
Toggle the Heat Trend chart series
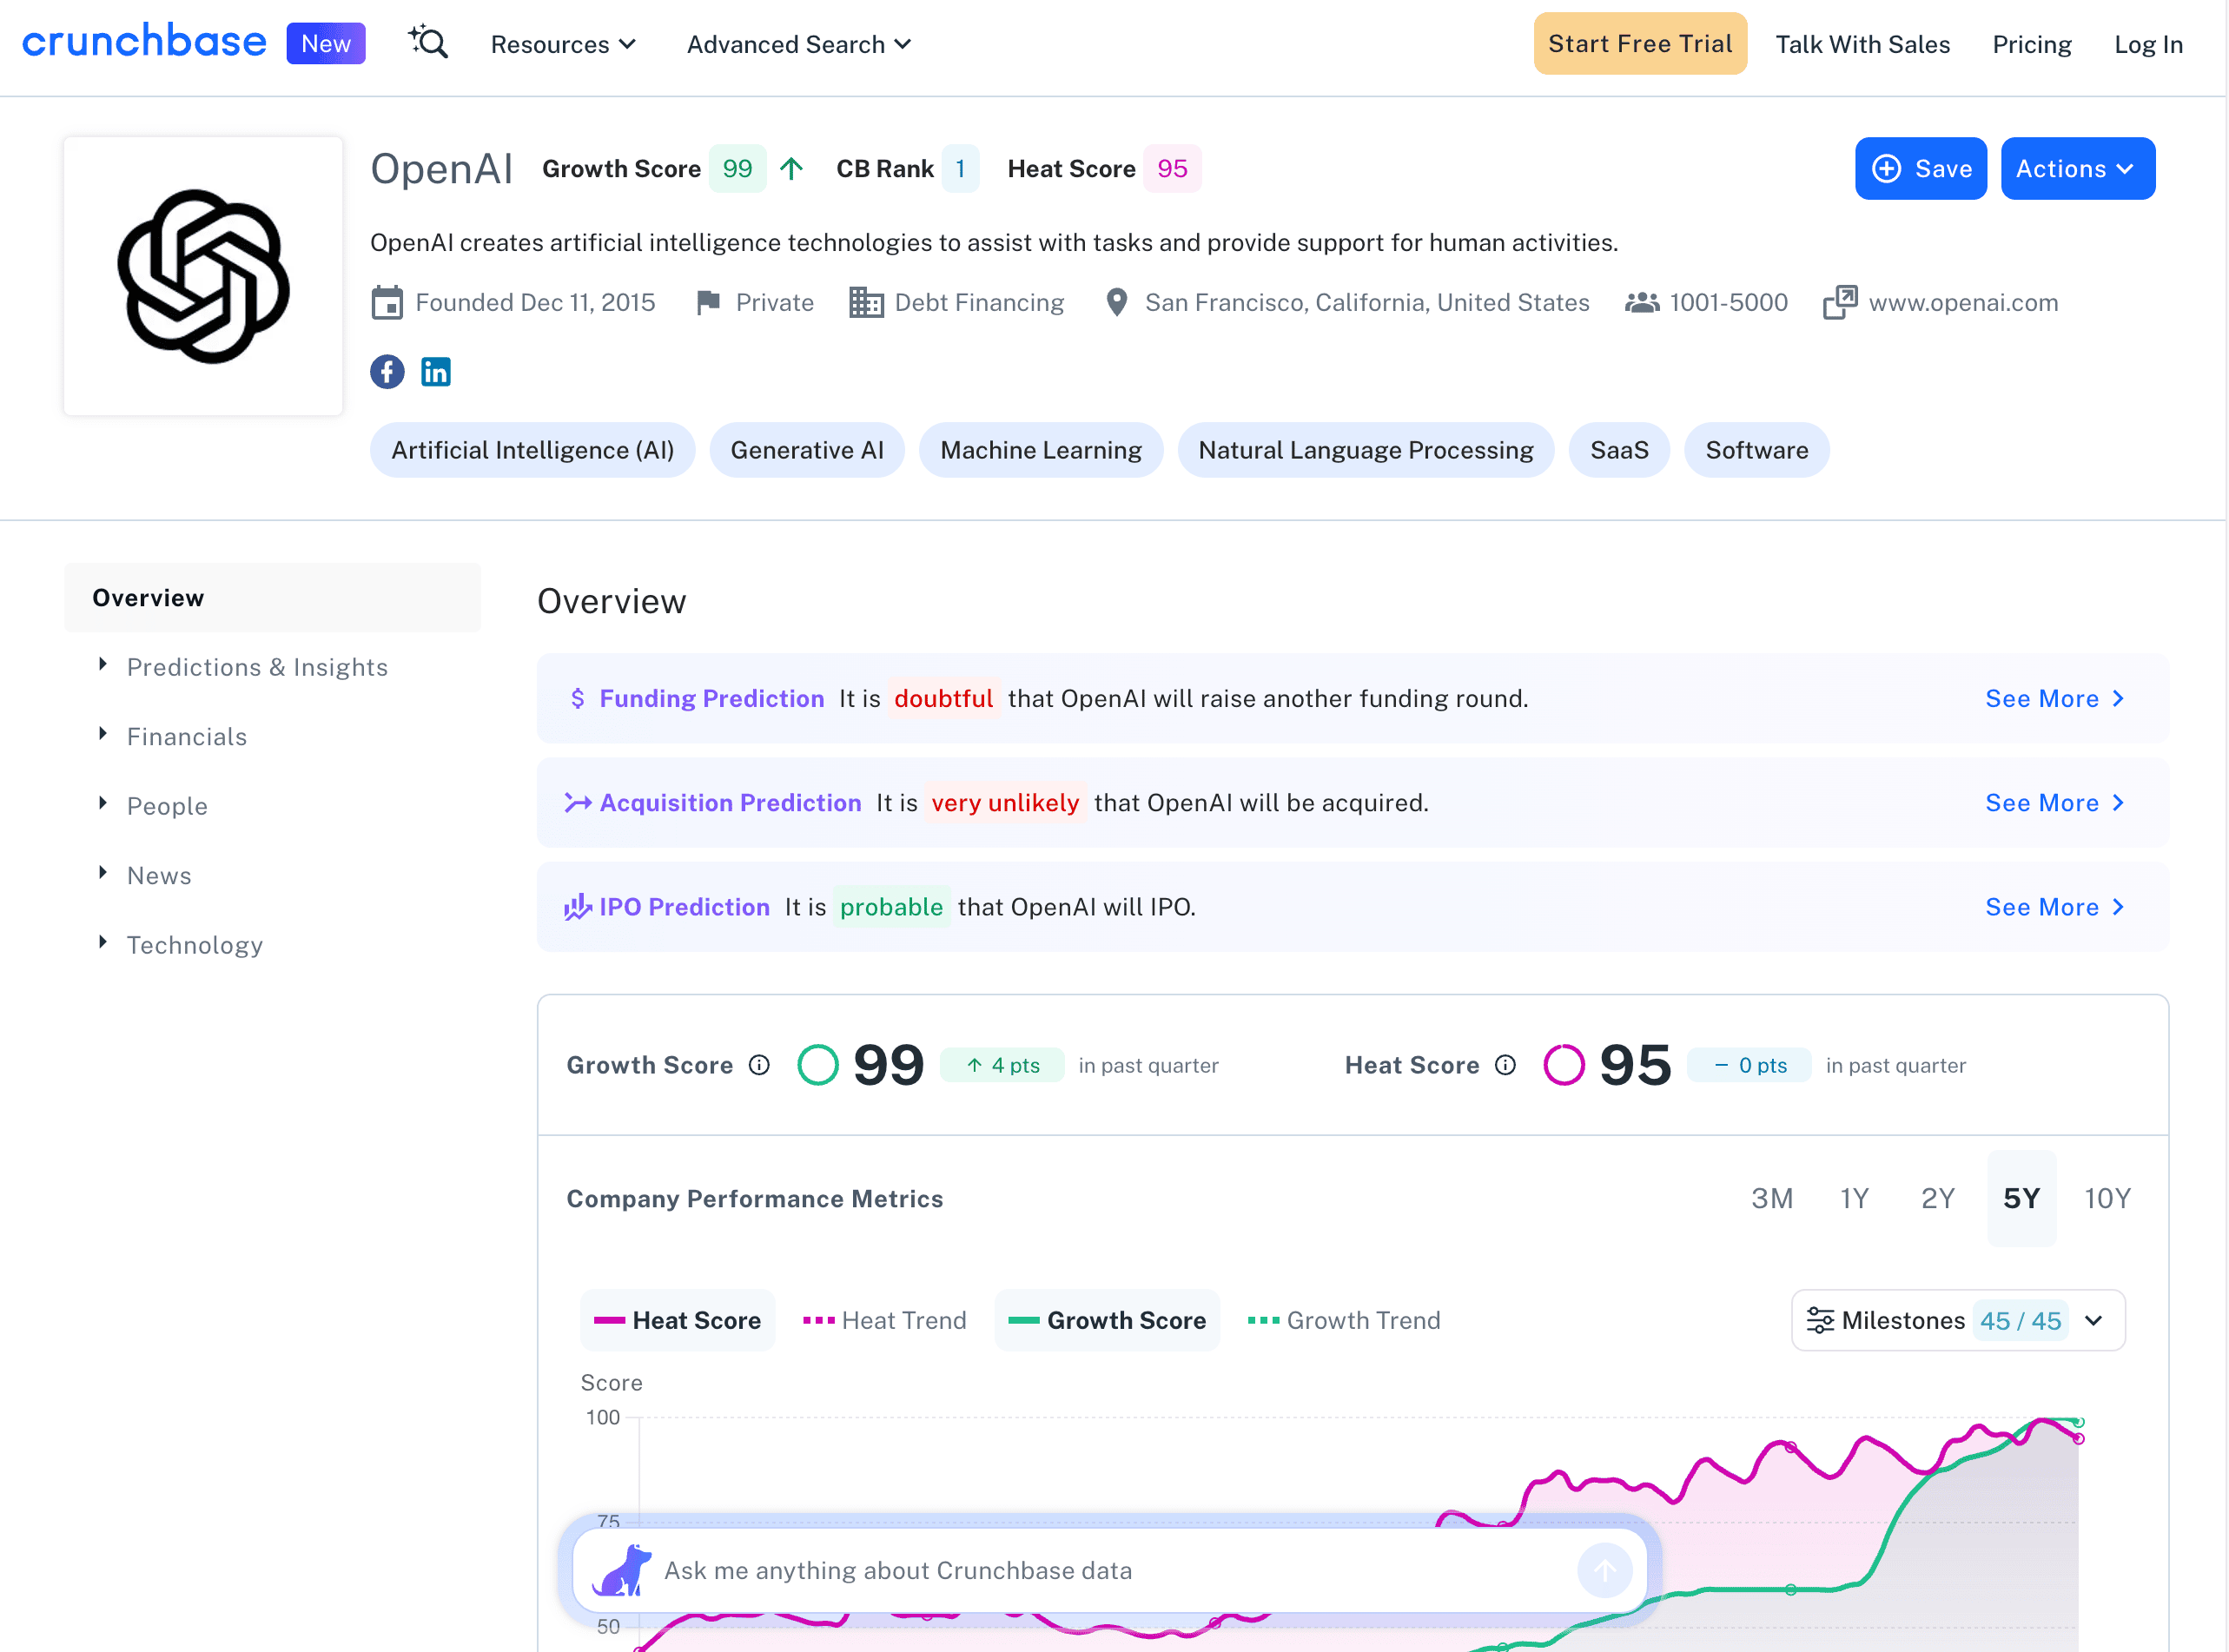point(885,1320)
